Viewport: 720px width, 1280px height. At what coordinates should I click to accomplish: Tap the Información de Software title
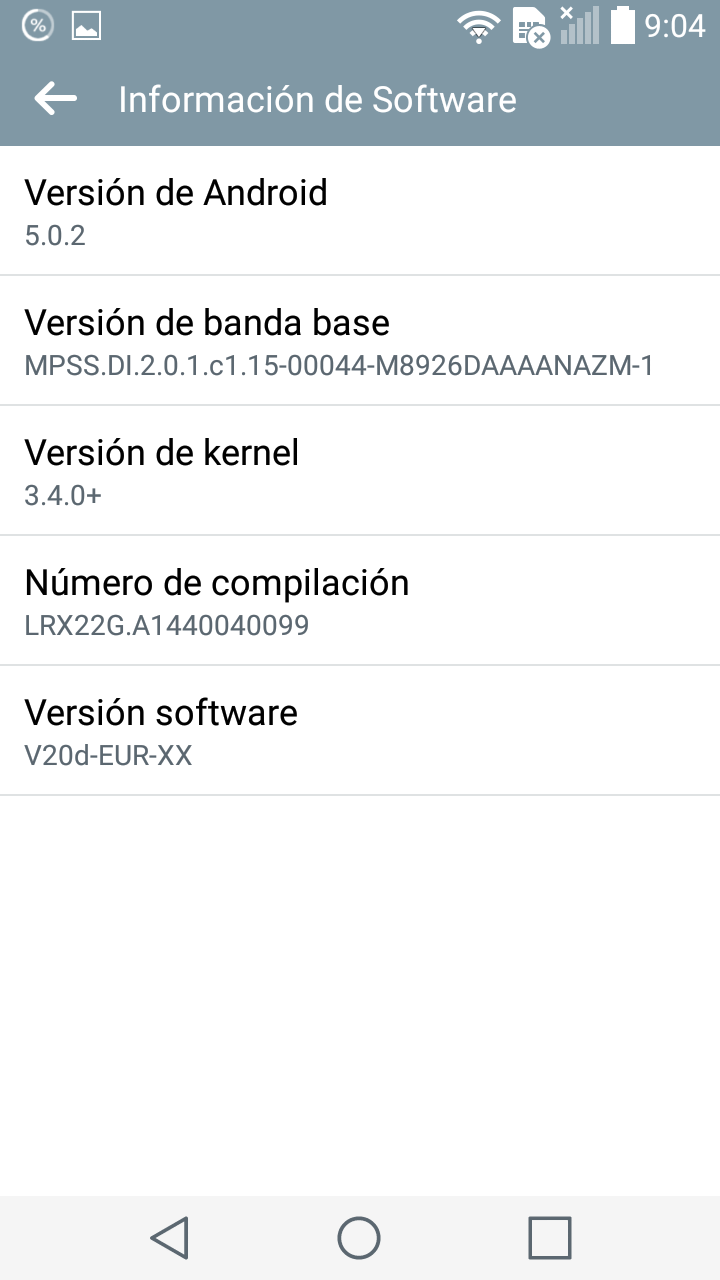coord(317,99)
